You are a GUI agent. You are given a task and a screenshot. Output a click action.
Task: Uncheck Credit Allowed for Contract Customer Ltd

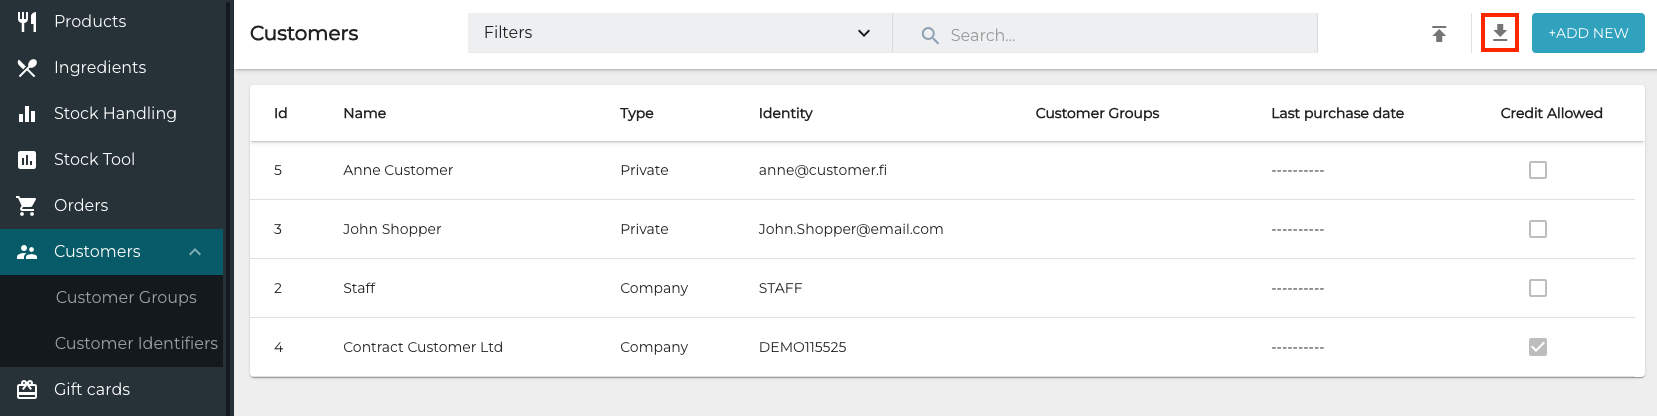(1537, 347)
